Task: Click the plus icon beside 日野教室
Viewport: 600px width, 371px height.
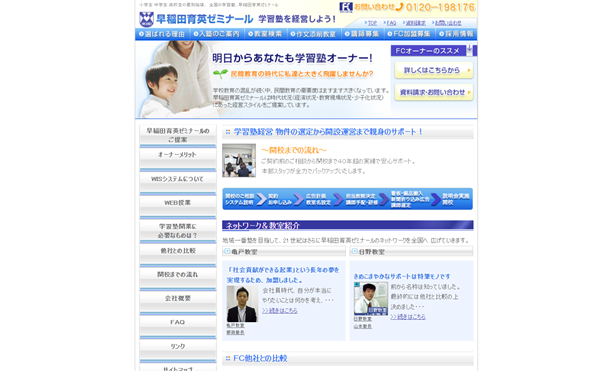Action: (355, 251)
